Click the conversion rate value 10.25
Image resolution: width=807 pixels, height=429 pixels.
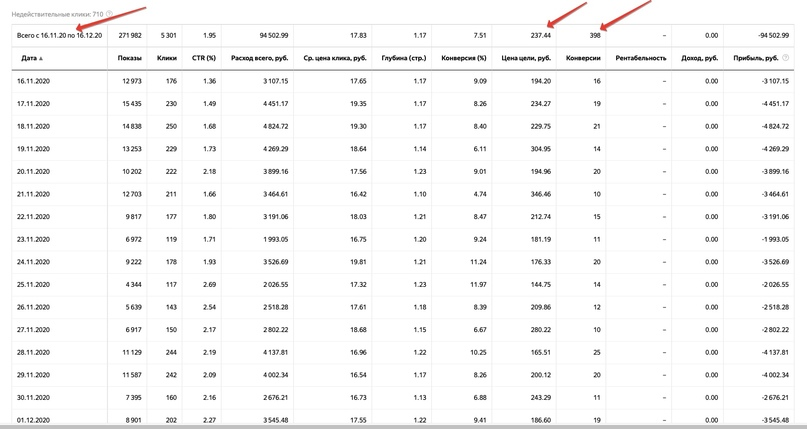[x=478, y=353]
